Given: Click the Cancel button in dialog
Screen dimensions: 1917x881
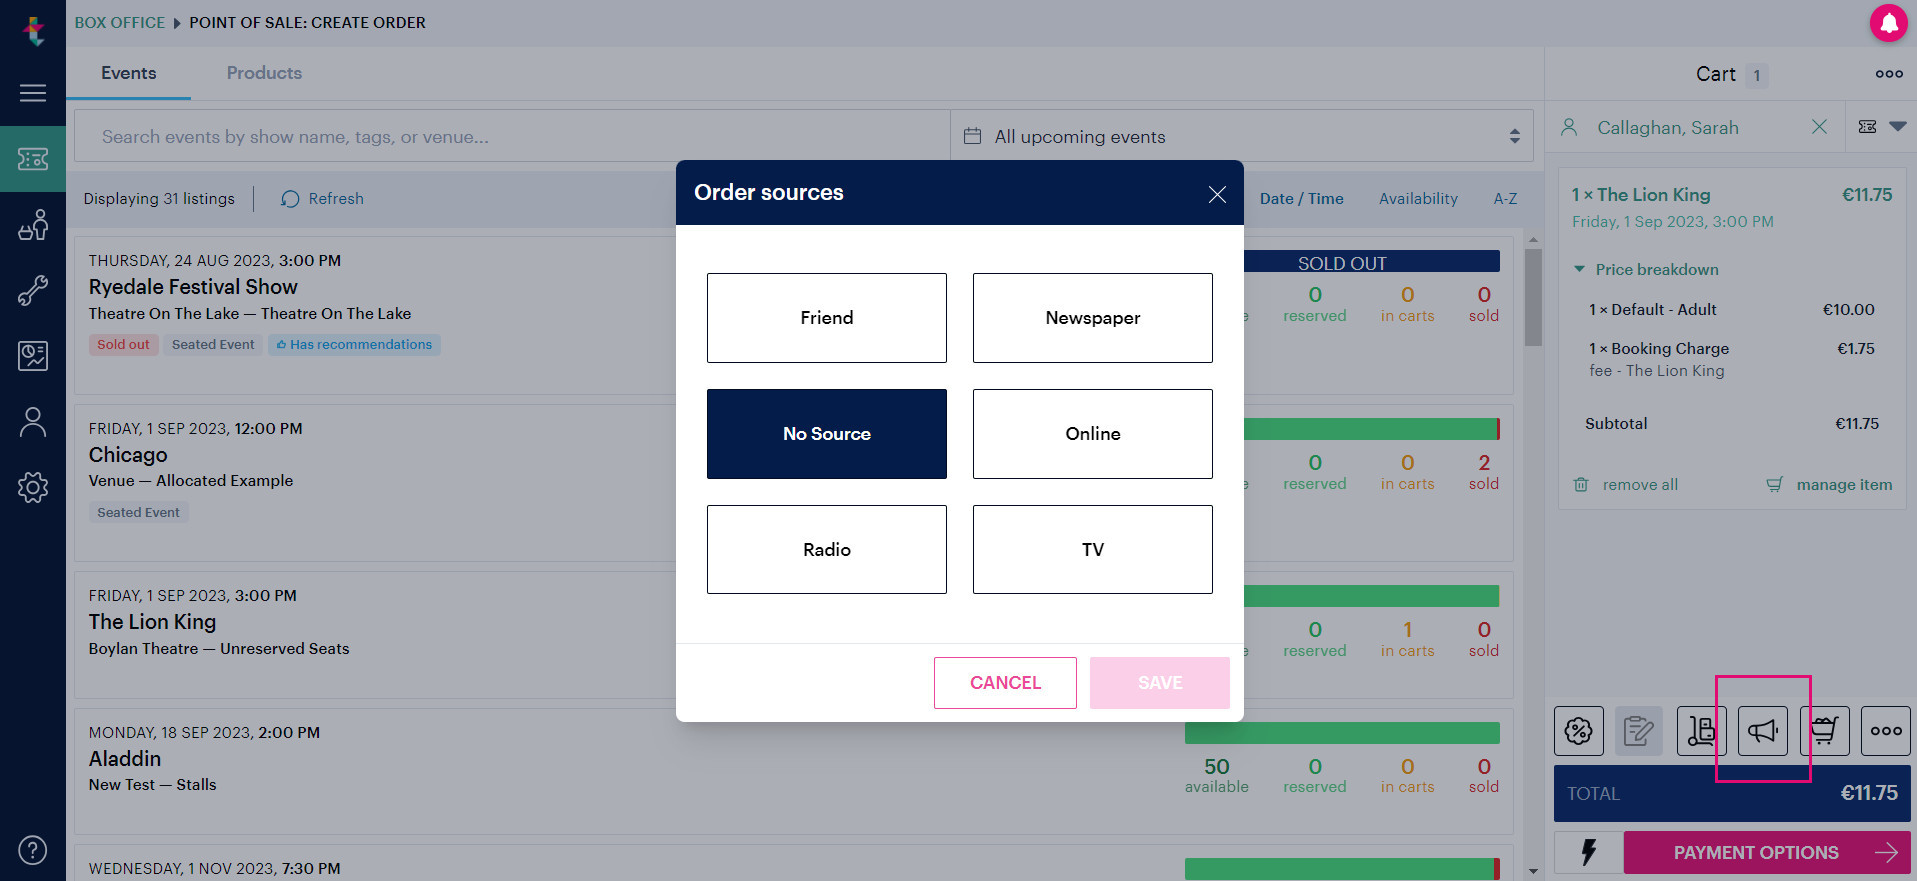Looking at the screenshot, I should 1005,683.
